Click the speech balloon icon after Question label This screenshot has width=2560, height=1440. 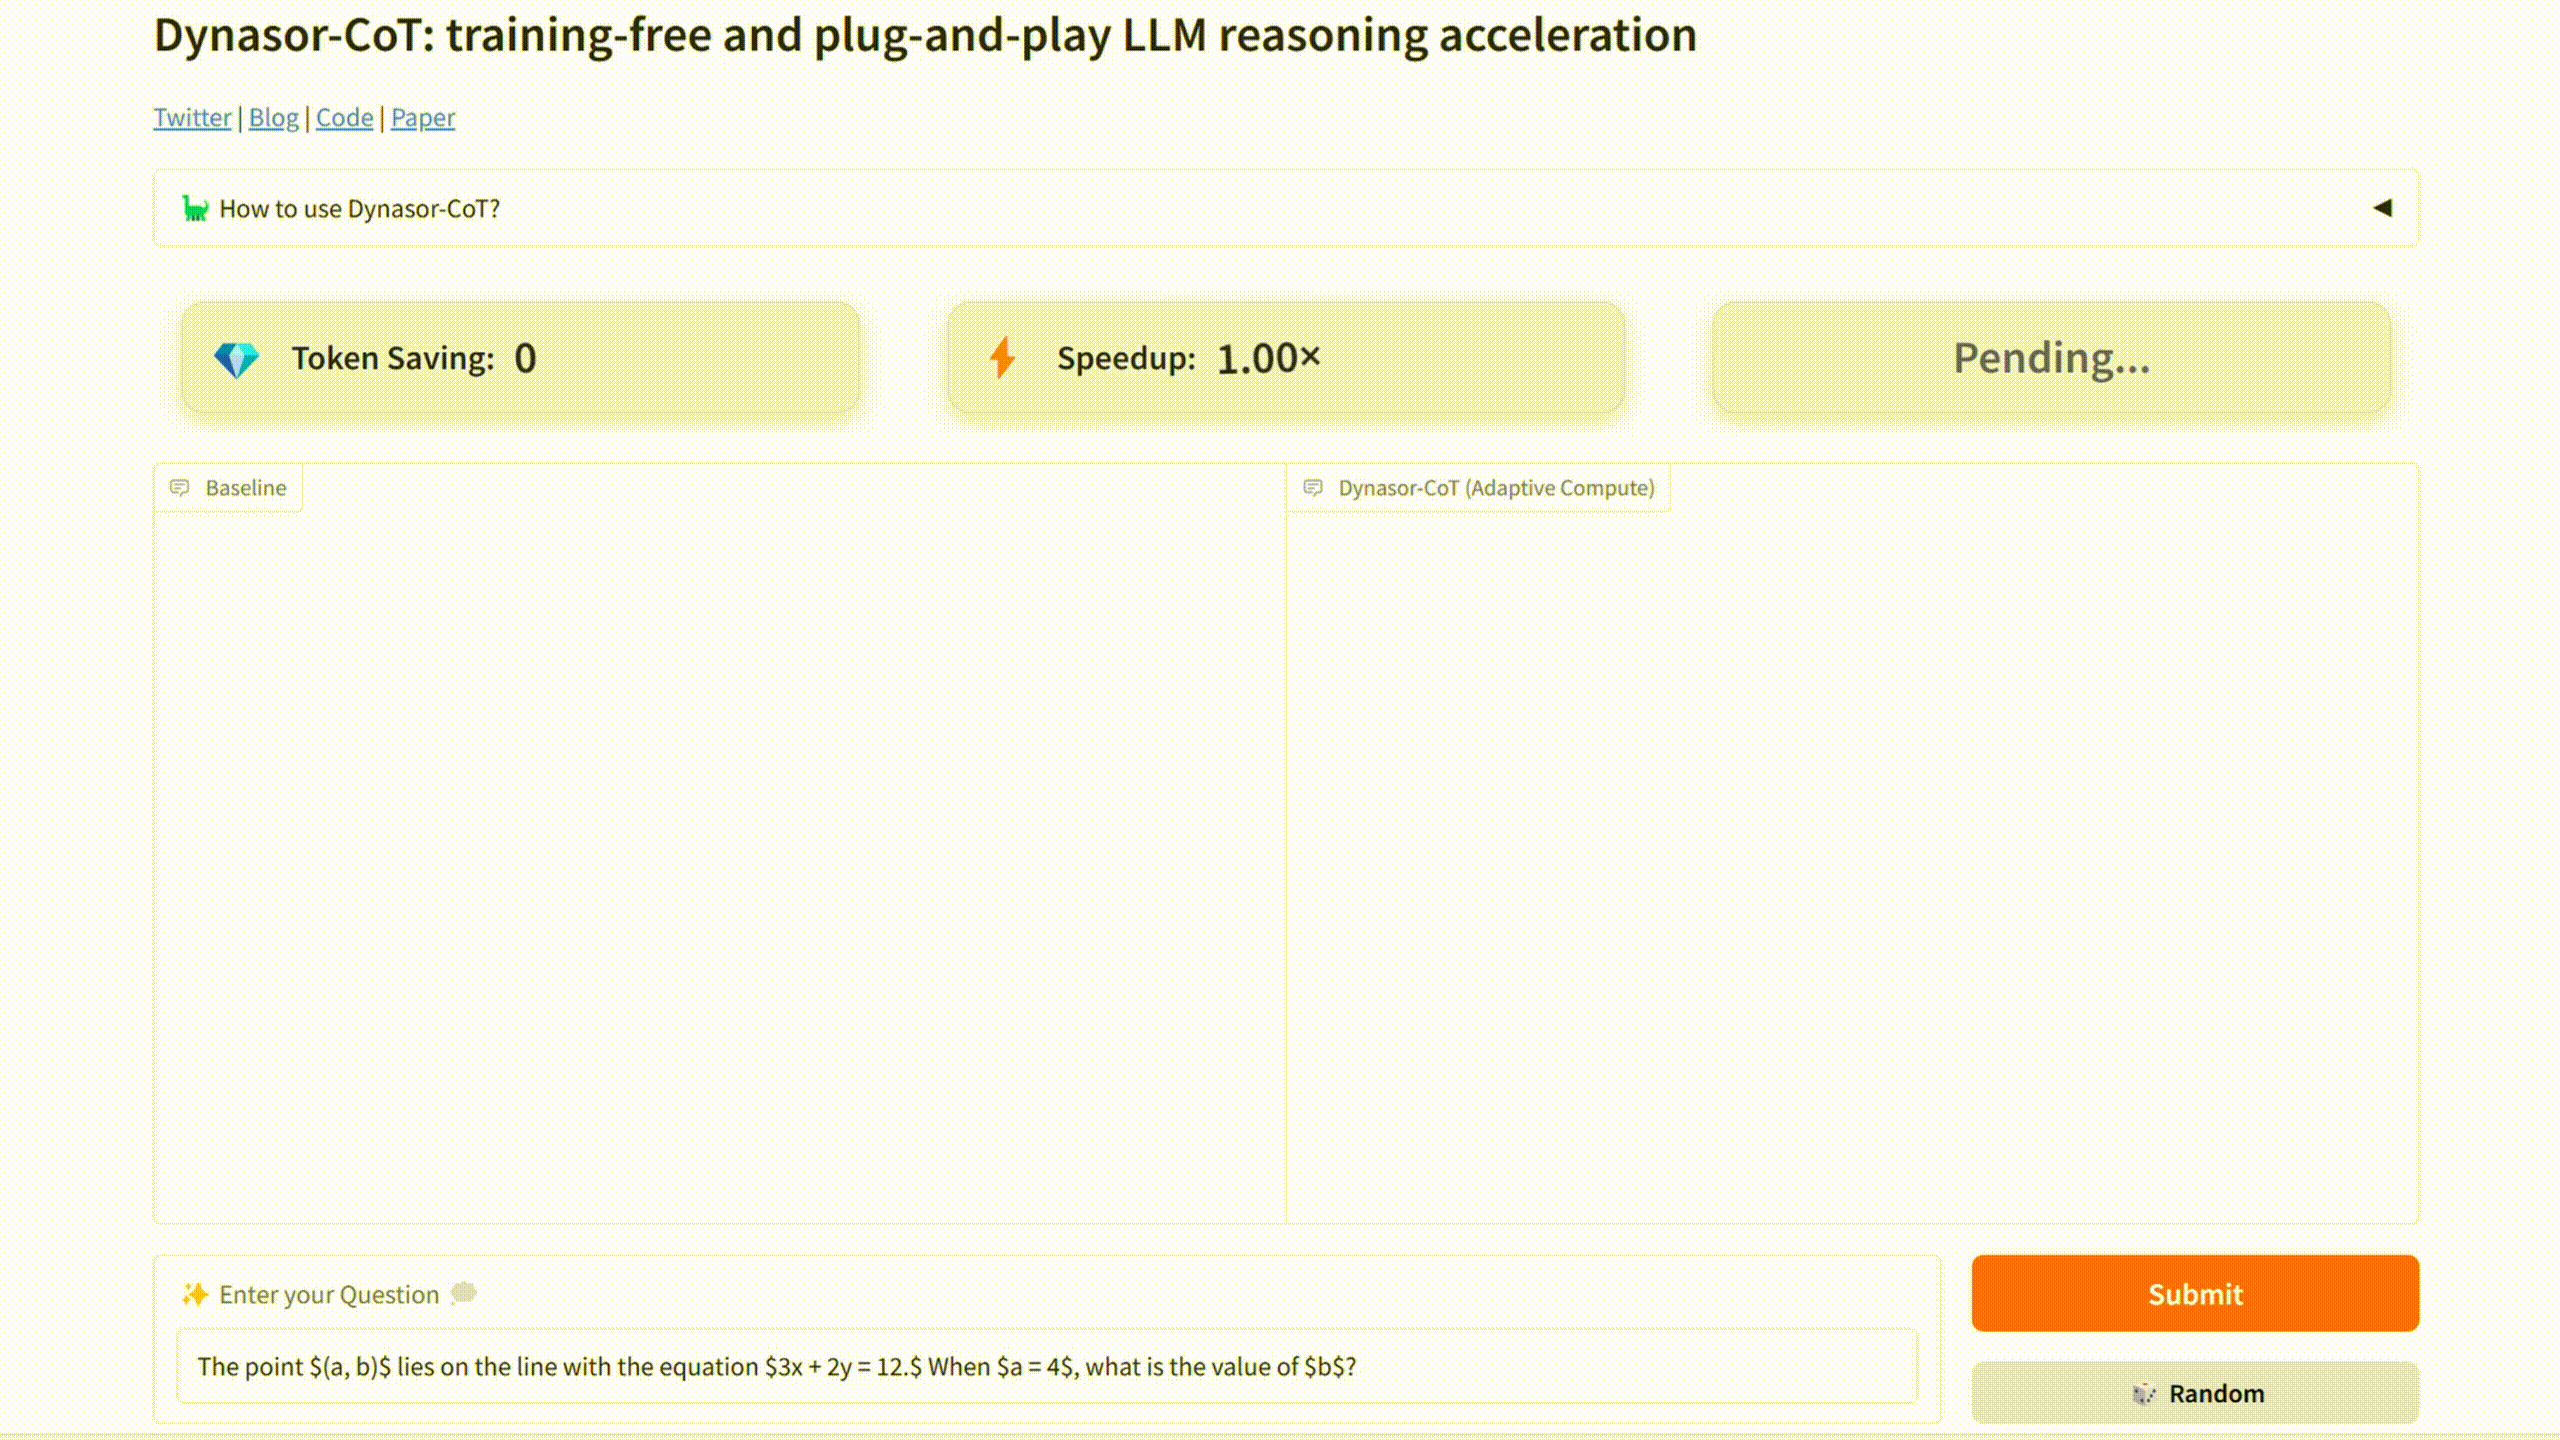click(464, 1293)
